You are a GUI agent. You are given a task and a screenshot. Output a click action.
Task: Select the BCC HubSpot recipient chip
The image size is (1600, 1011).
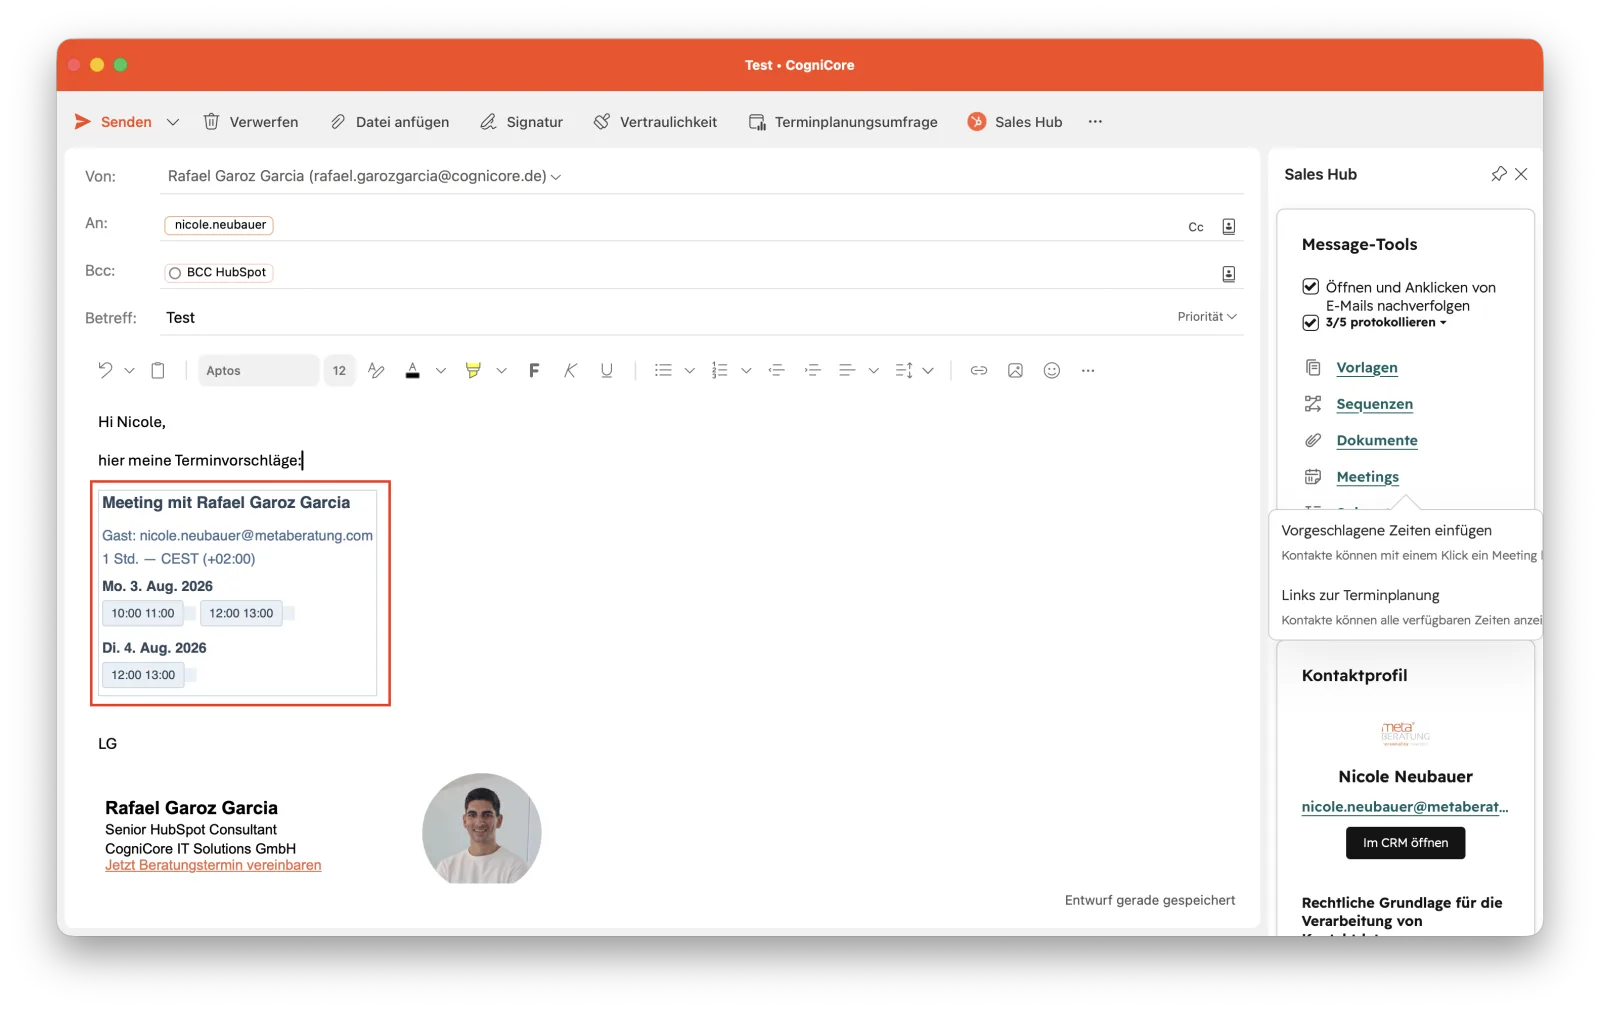click(219, 272)
